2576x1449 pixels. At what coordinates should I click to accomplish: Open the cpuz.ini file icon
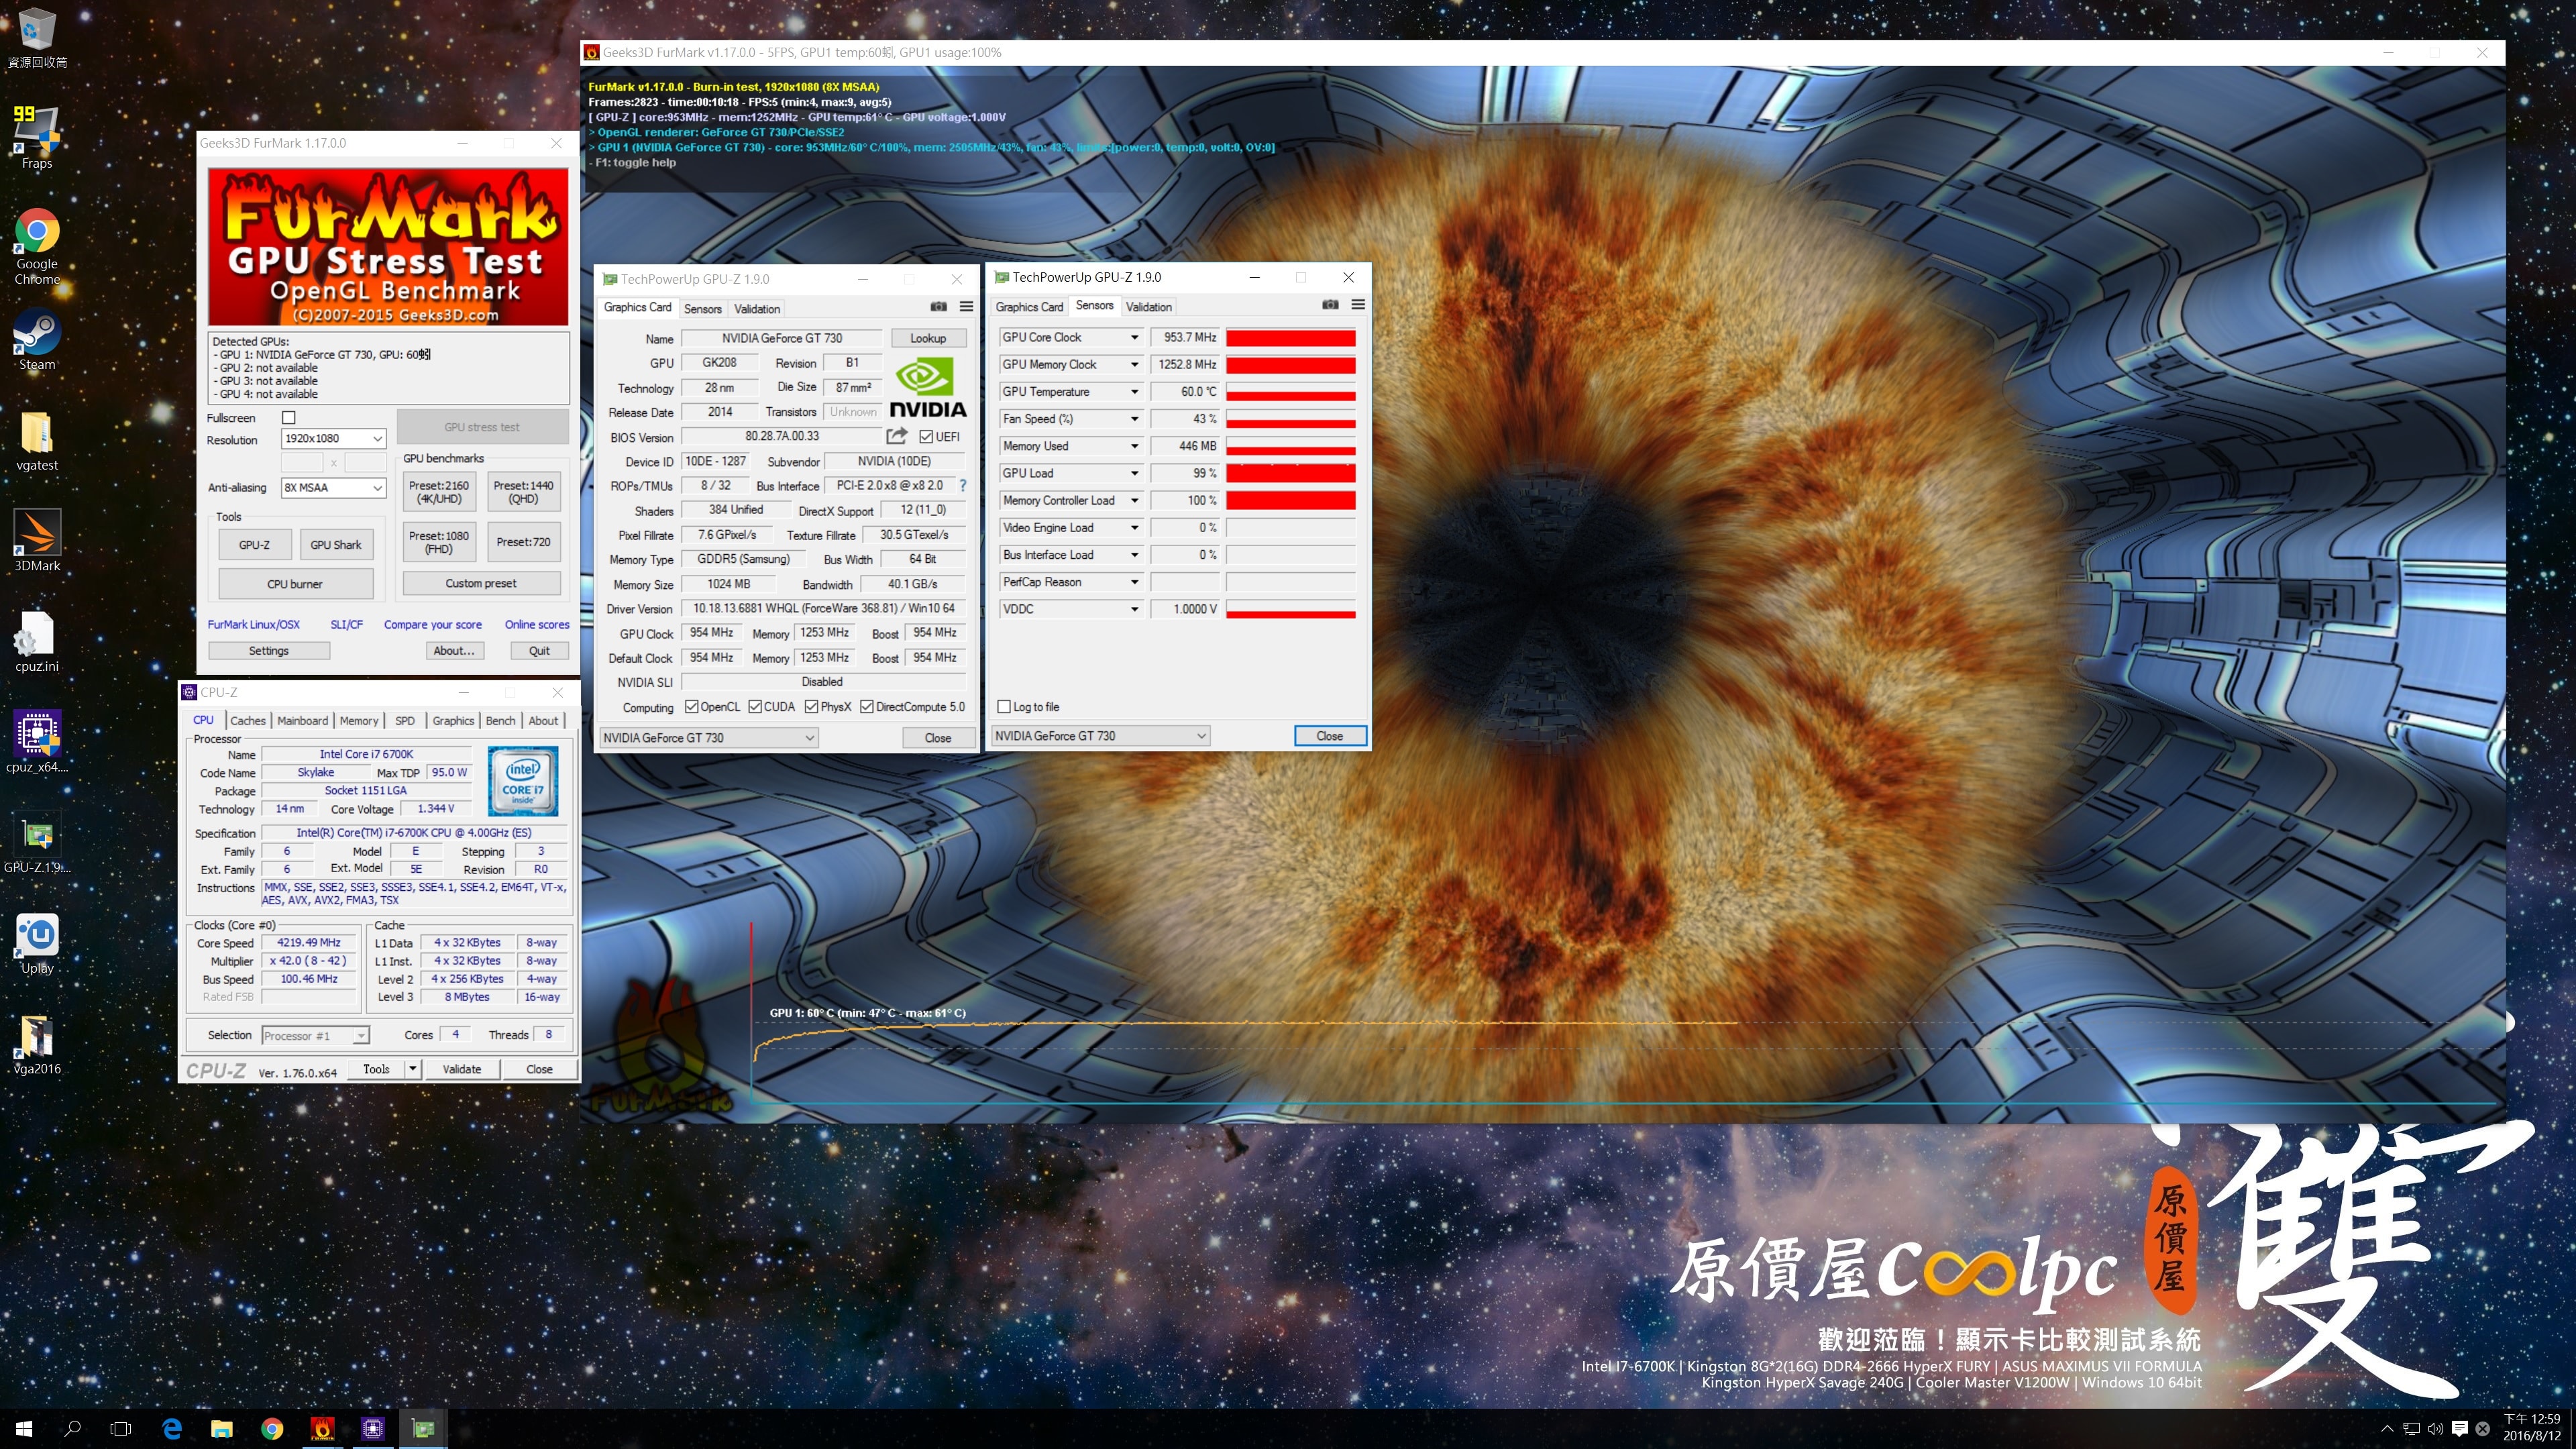[37, 642]
